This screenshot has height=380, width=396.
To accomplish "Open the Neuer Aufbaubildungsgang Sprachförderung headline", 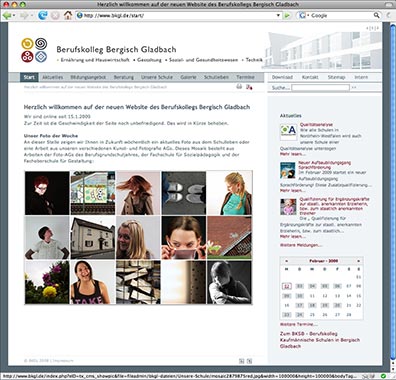I will coord(325,165).
